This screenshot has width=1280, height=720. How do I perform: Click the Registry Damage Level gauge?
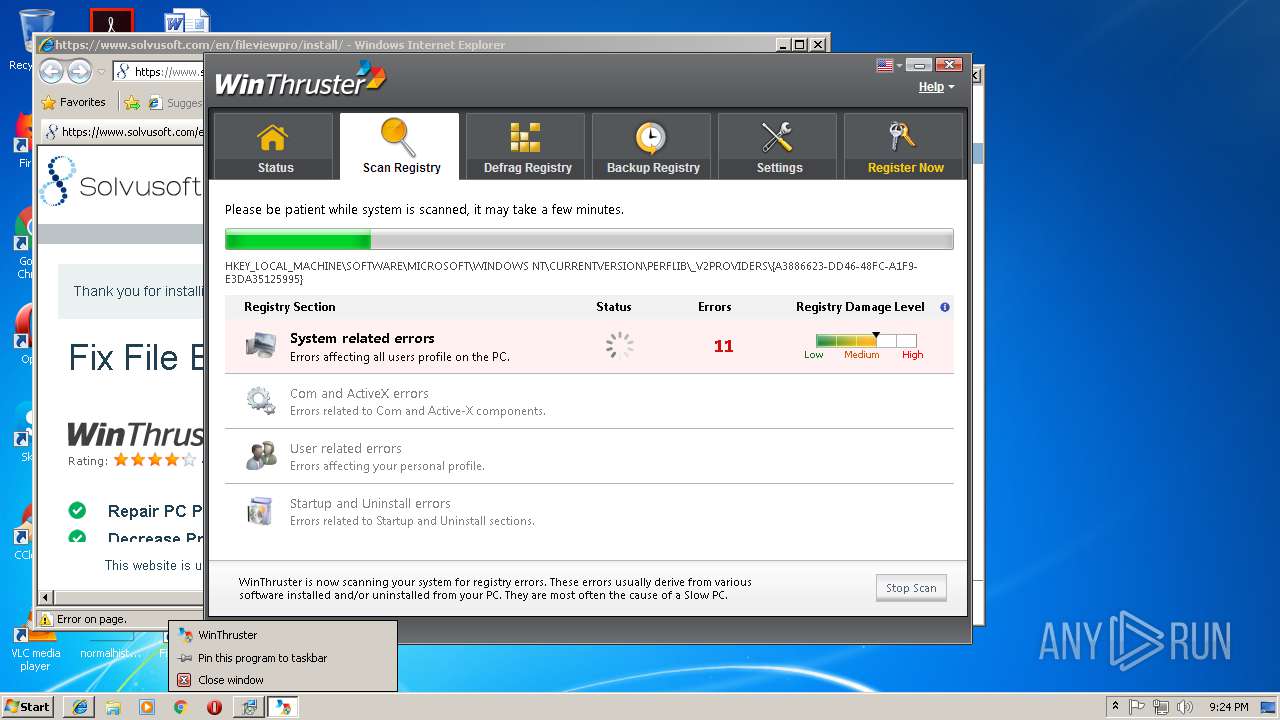click(x=866, y=341)
